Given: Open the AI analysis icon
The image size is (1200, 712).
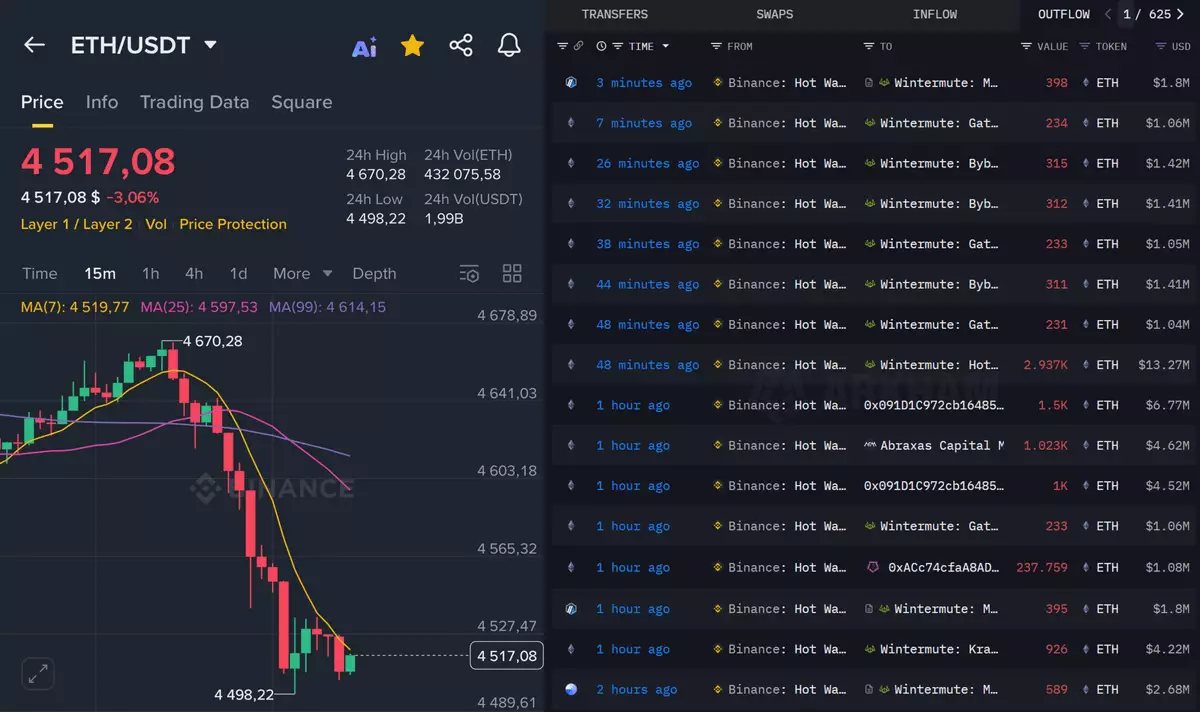Looking at the screenshot, I should point(365,46).
